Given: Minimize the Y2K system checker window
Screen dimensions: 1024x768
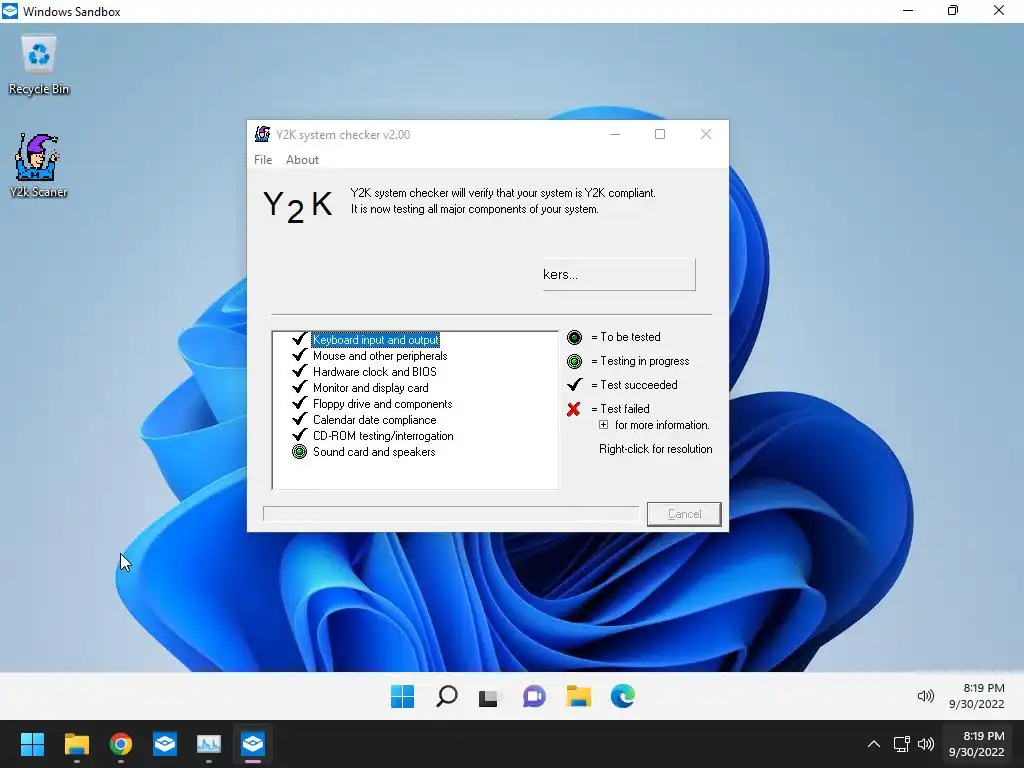Looking at the screenshot, I should tap(615, 134).
